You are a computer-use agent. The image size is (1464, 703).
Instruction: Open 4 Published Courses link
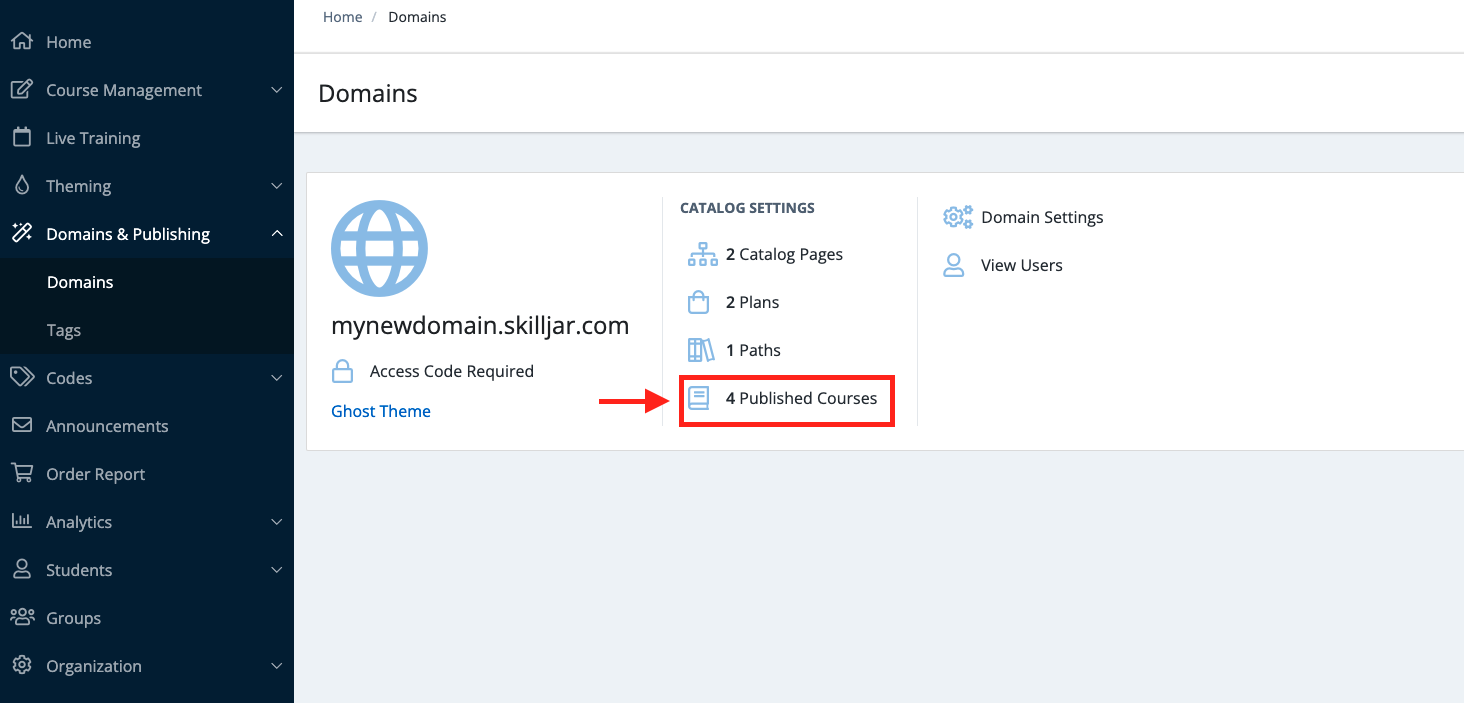pos(800,398)
